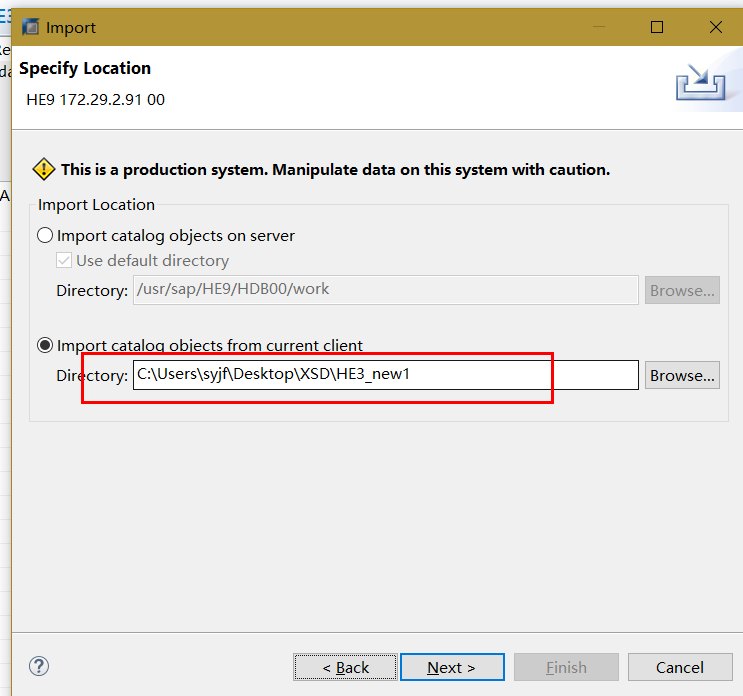Viewport: 743px width, 696px height.
Task: Maximize the Import dialog window
Action: (x=657, y=27)
